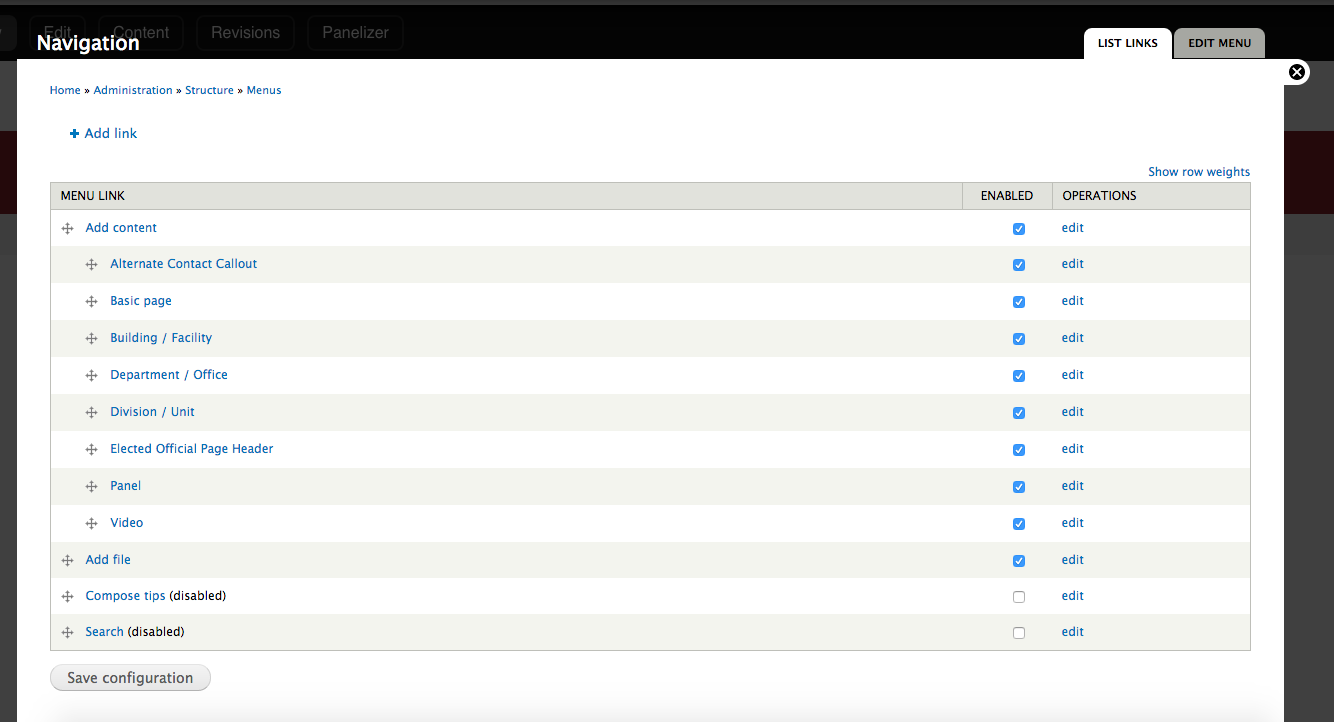The image size is (1334, 722).
Task: Show row weights for the table
Action: pyautogui.click(x=1199, y=172)
